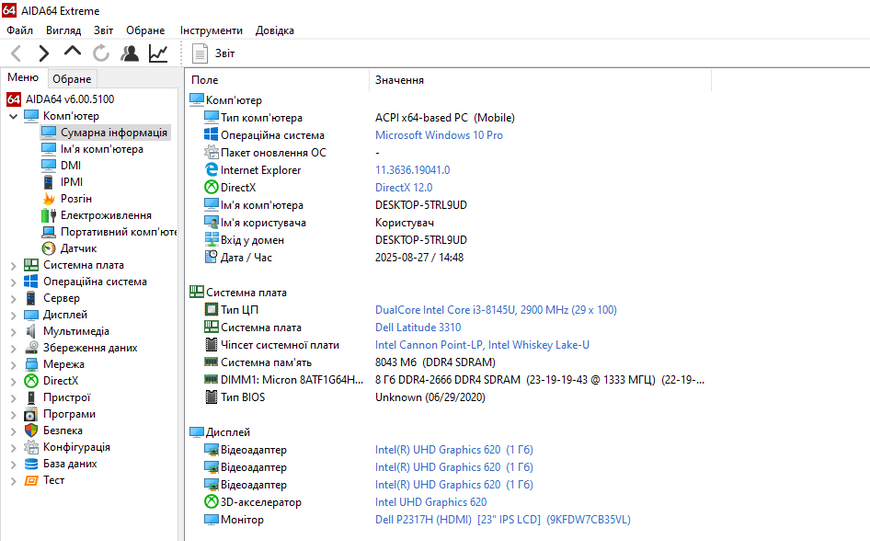Click the Мережа network icon
This screenshot has height=541, width=870.
[31, 365]
